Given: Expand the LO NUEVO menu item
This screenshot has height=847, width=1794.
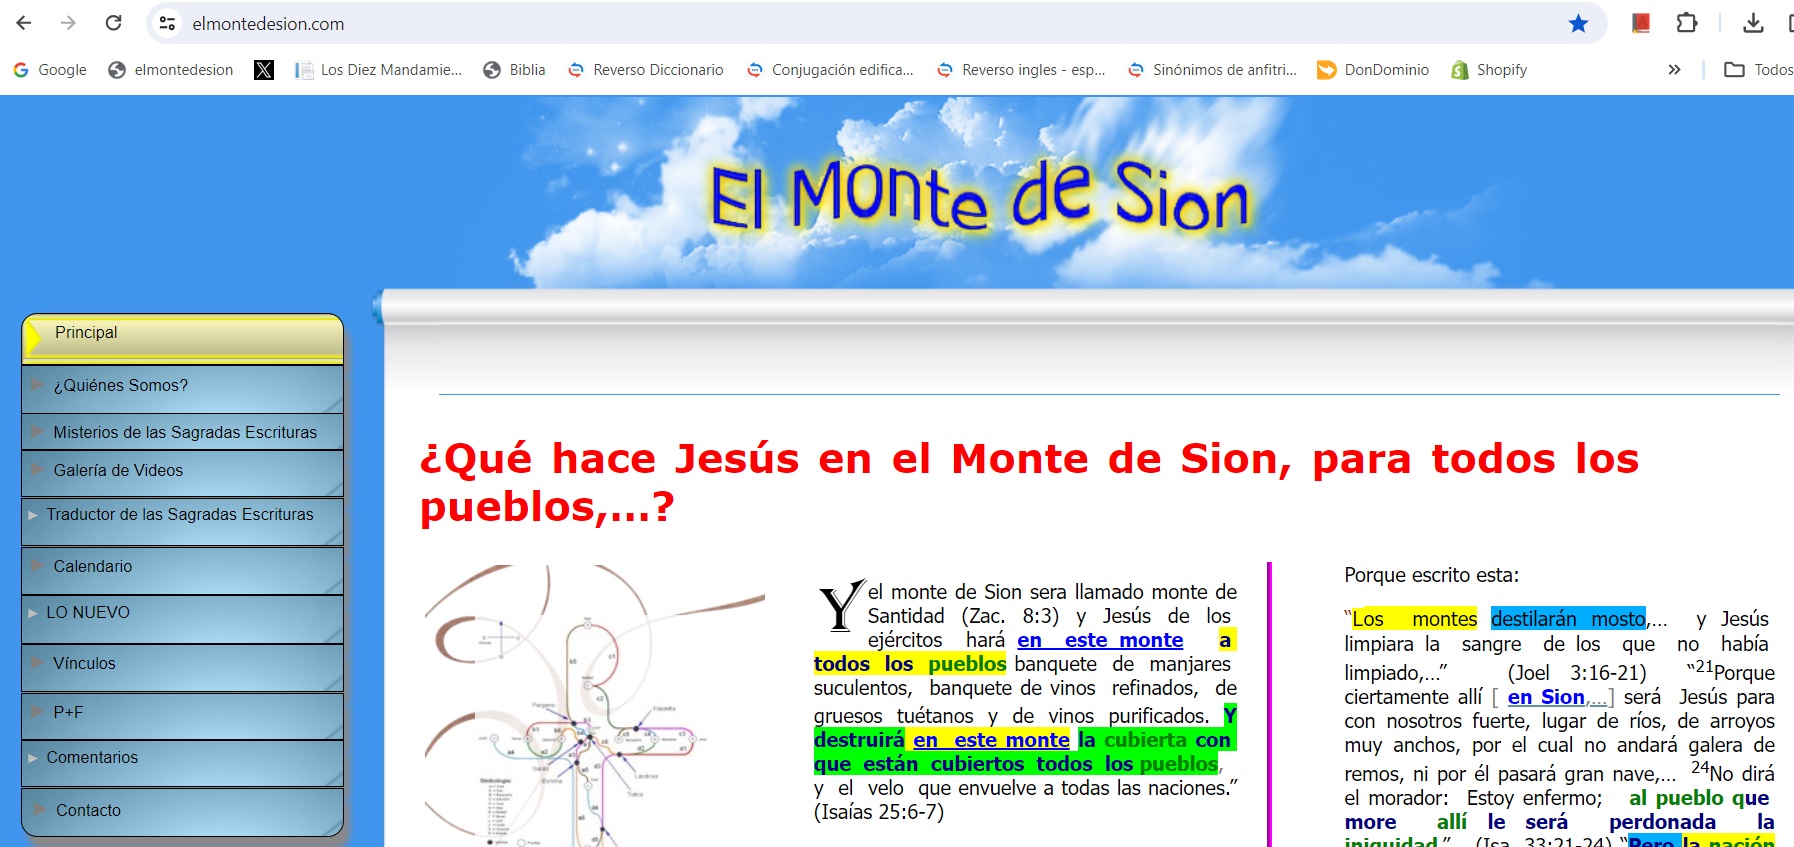Looking at the screenshot, I should (88, 613).
